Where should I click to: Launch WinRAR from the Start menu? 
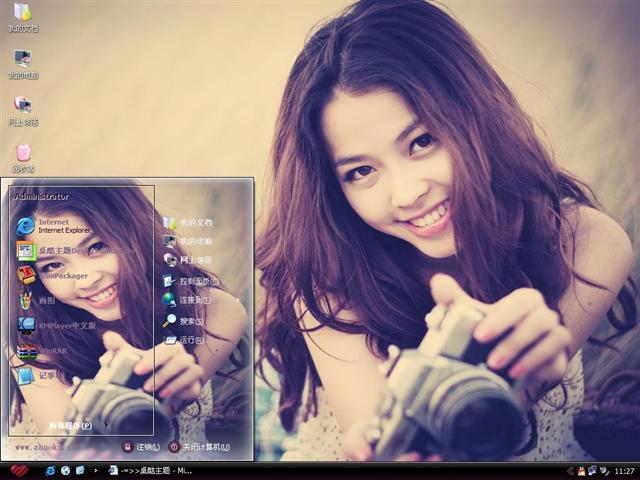[x=42, y=351]
